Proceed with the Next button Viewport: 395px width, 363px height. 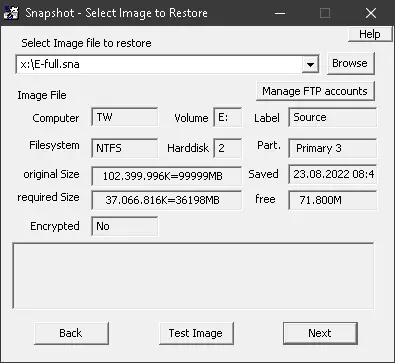(320, 333)
